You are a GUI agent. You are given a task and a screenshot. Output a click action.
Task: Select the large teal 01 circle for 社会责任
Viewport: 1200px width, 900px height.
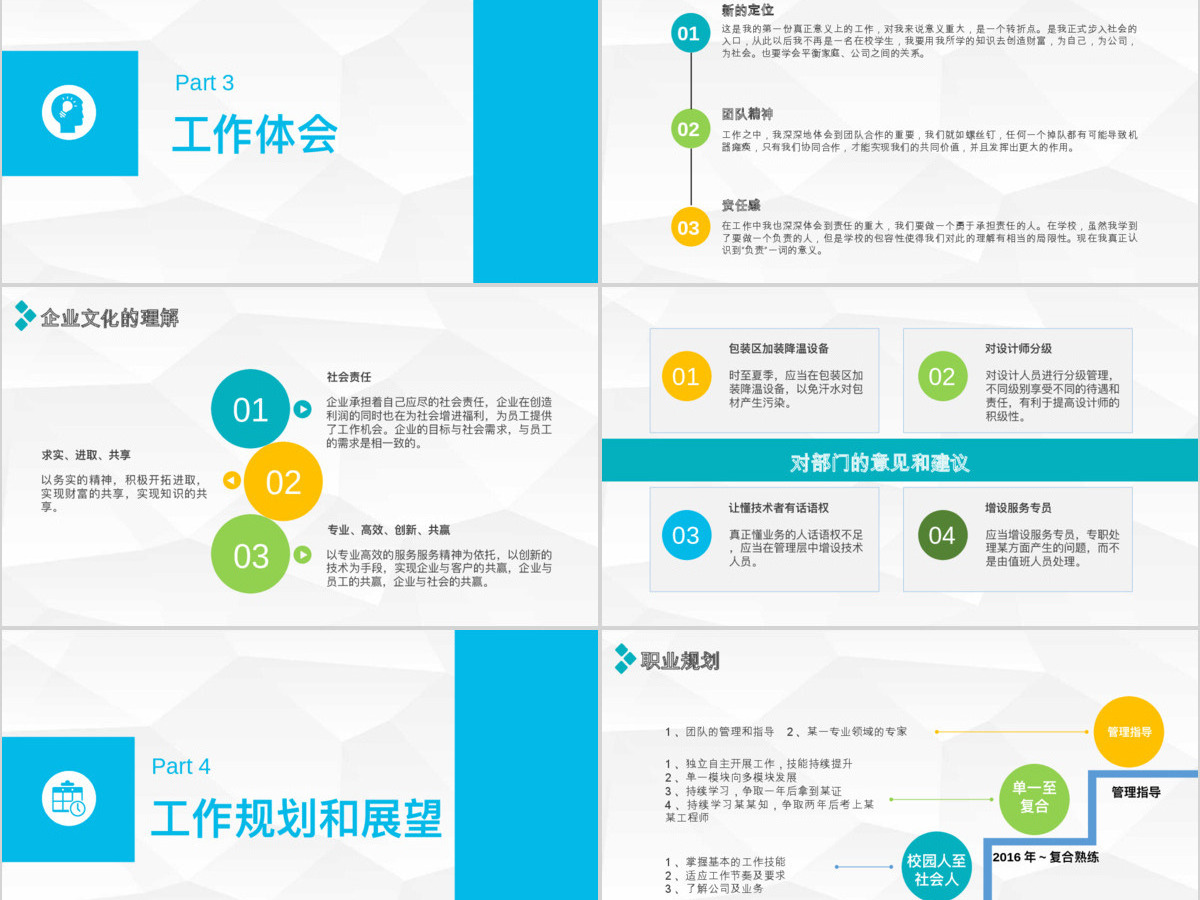[251, 409]
